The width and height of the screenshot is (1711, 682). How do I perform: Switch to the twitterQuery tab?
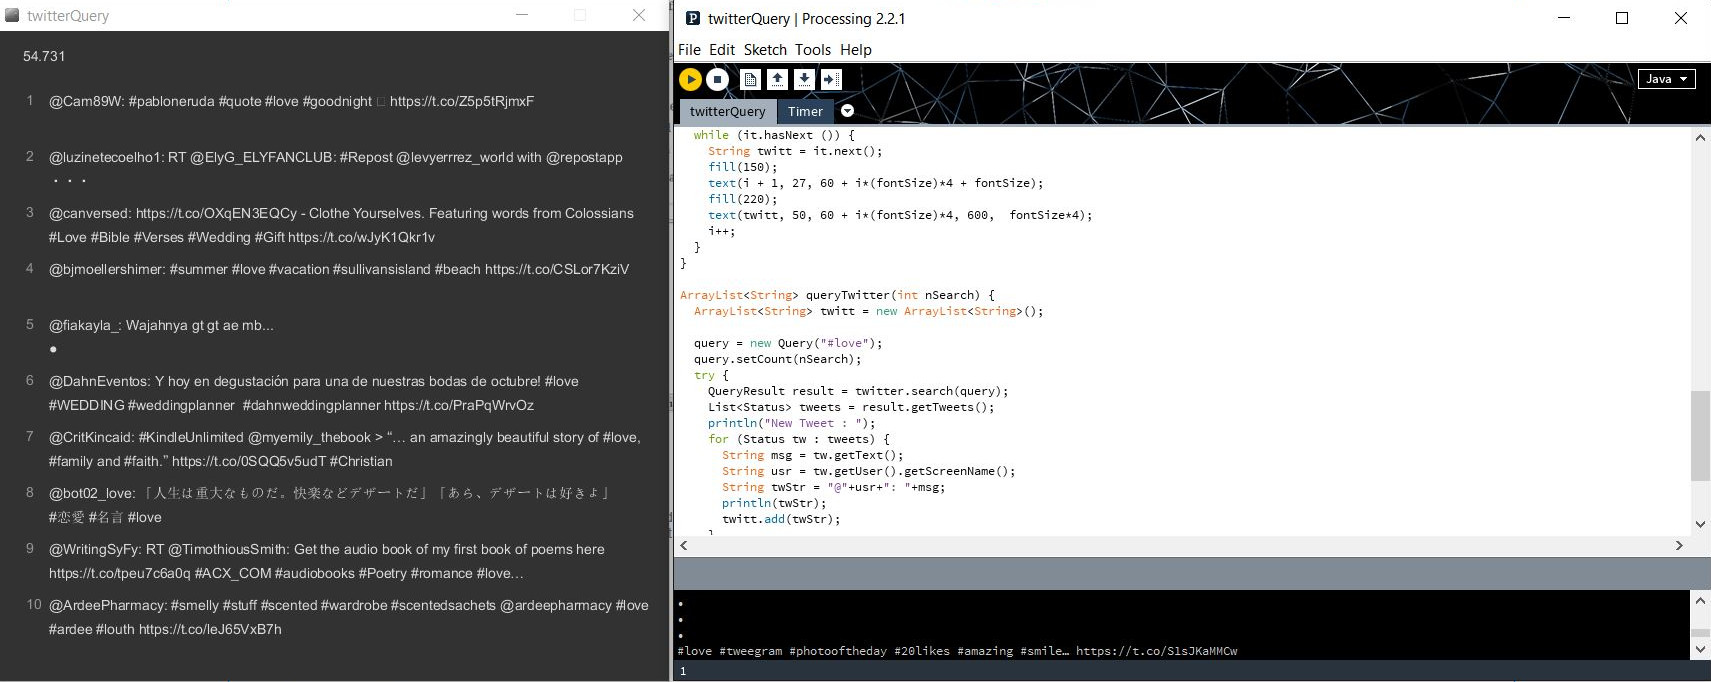[x=727, y=111]
